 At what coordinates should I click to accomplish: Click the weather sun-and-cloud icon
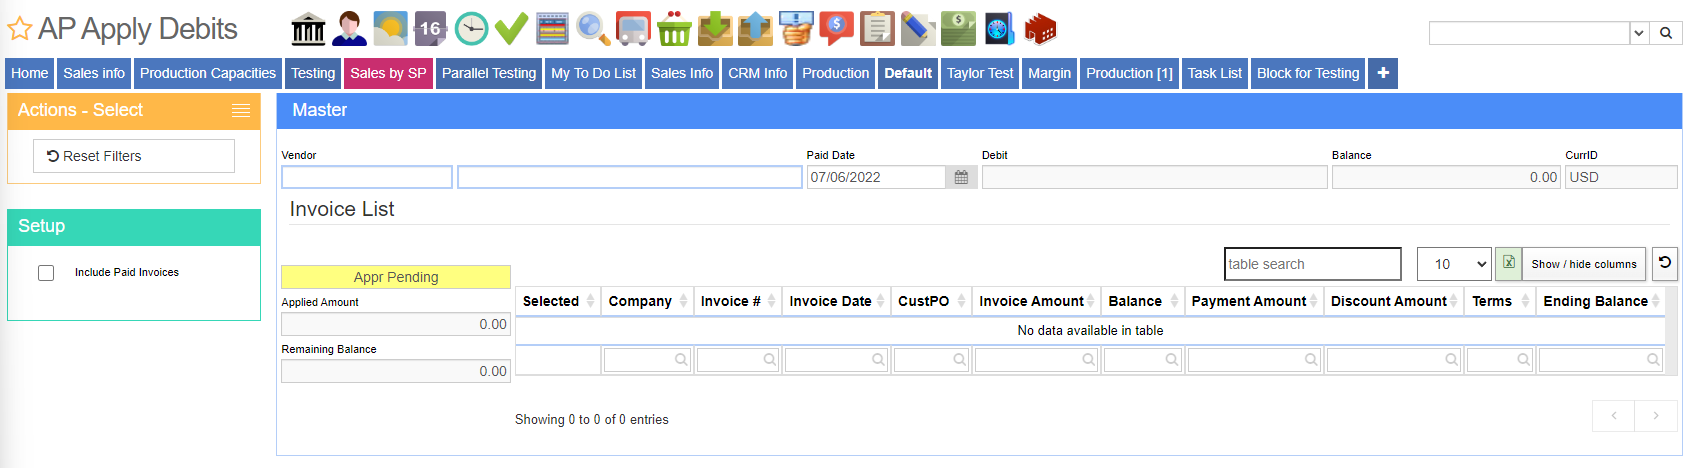coord(390,29)
